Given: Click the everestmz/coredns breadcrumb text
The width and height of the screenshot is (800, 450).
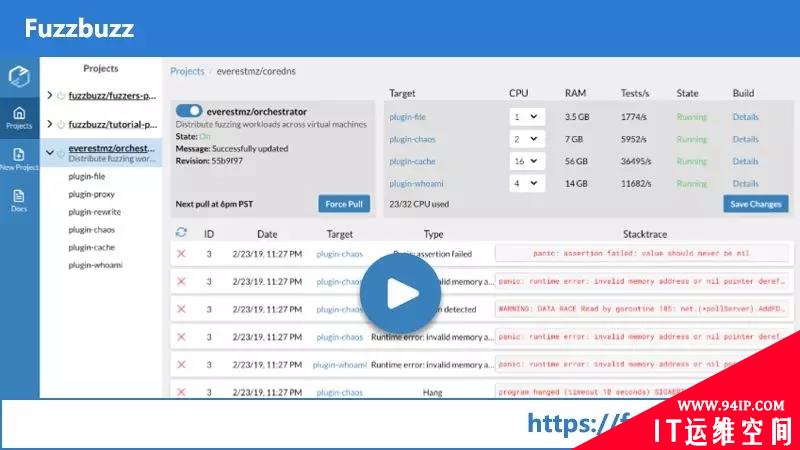Looking at the screenshot, I should point(256,71).
